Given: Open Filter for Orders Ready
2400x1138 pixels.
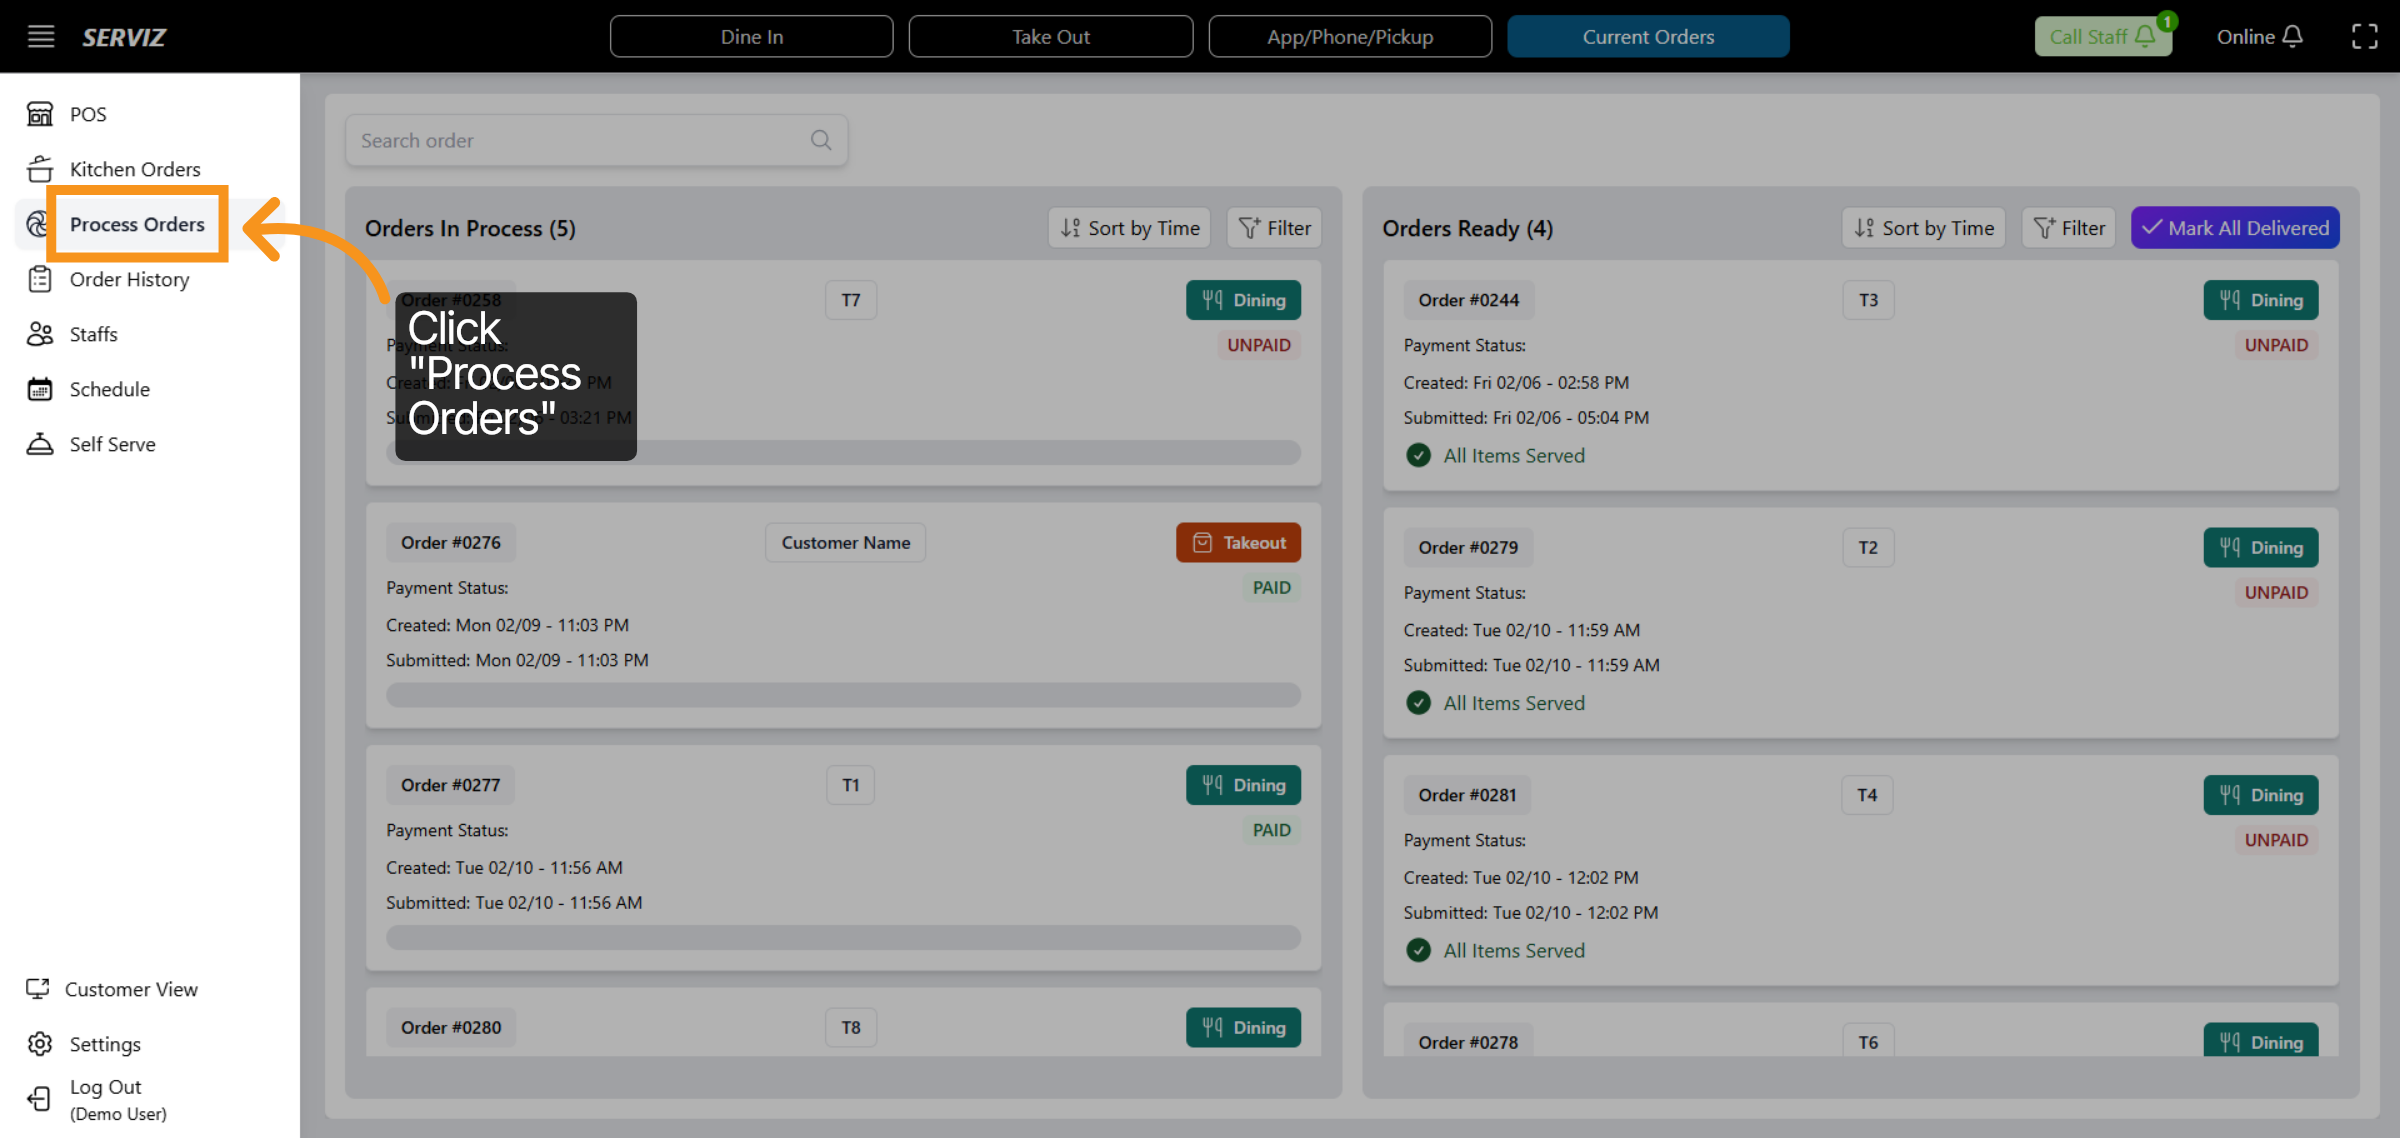Looking at the screenshot, I should tap(2069, 228).
